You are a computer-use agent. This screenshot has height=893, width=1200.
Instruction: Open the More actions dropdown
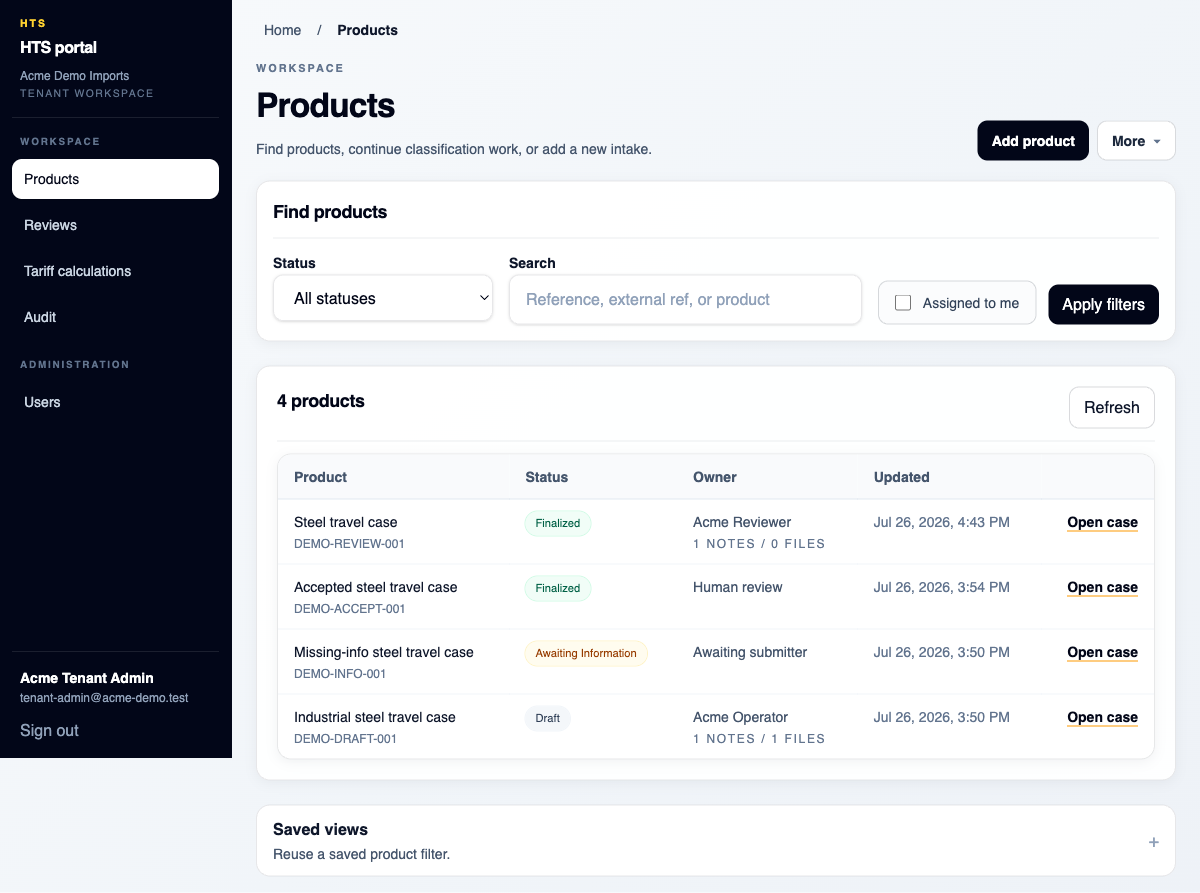click(x=1136, y=141)
